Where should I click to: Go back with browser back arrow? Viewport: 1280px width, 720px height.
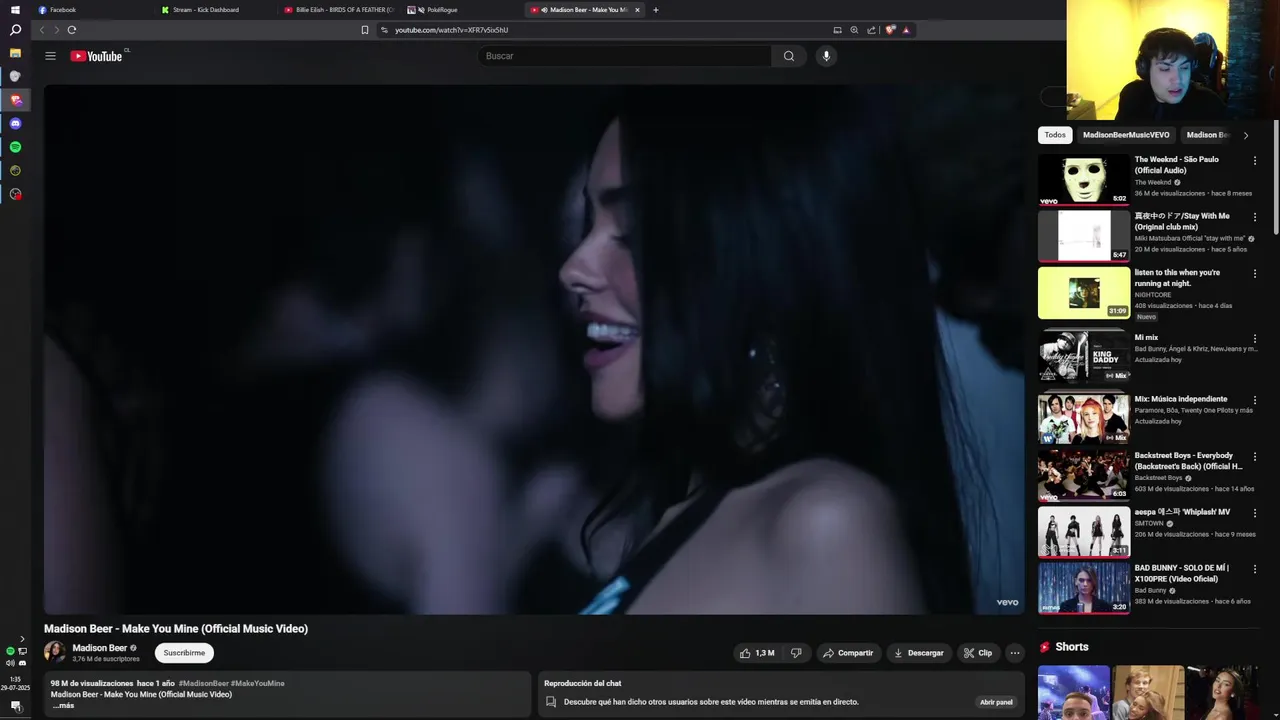42,30
